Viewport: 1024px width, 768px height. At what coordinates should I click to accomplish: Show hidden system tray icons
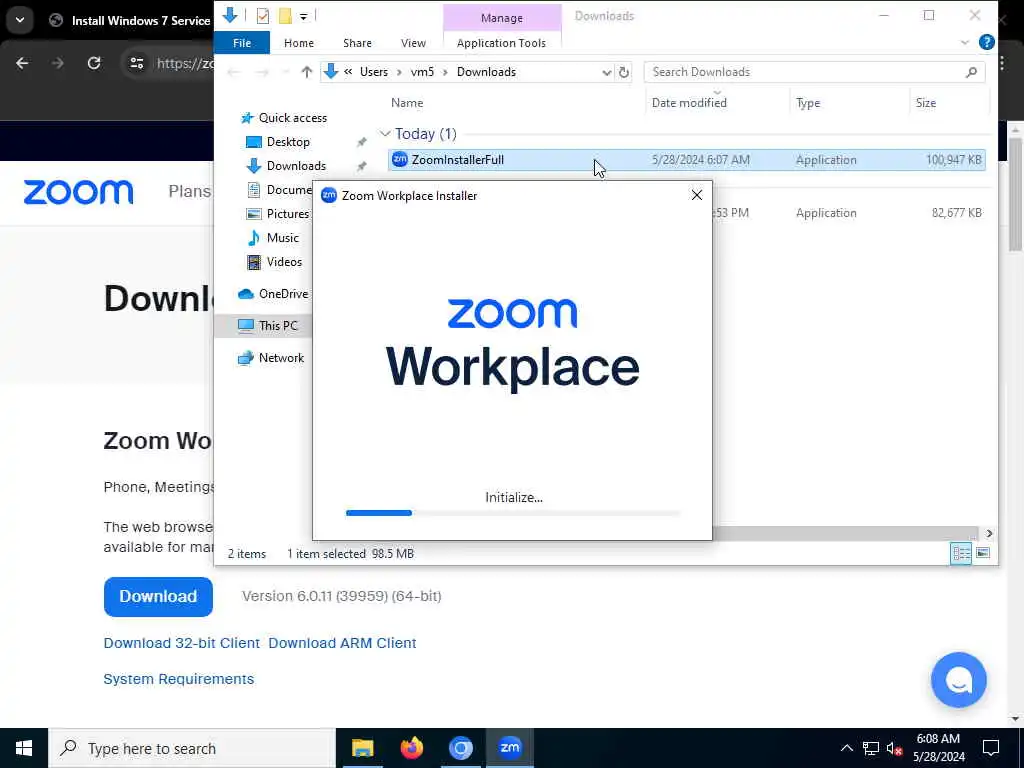click(846, 748)
